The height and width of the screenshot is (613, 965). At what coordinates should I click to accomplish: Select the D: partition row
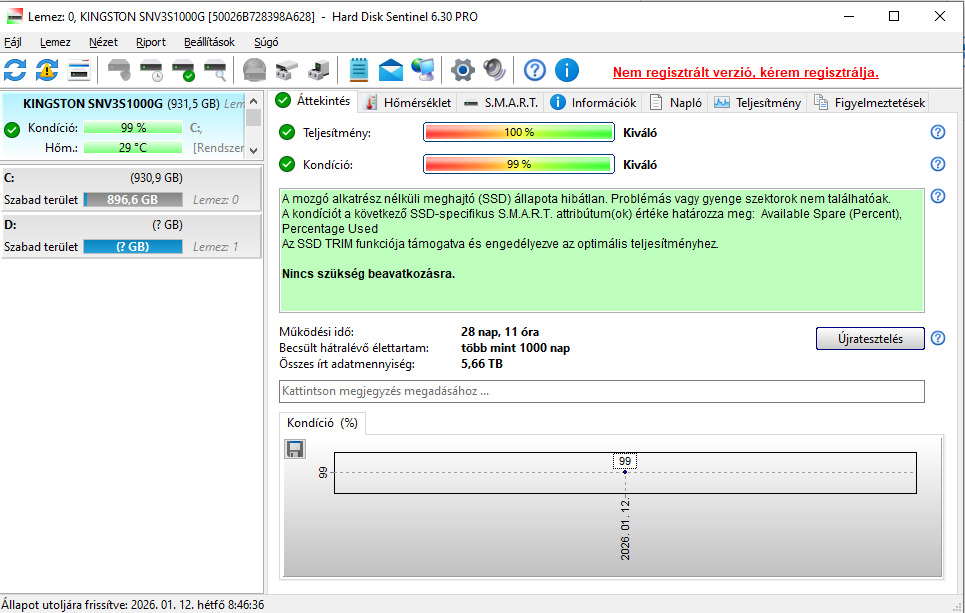(x=131, y=235)
